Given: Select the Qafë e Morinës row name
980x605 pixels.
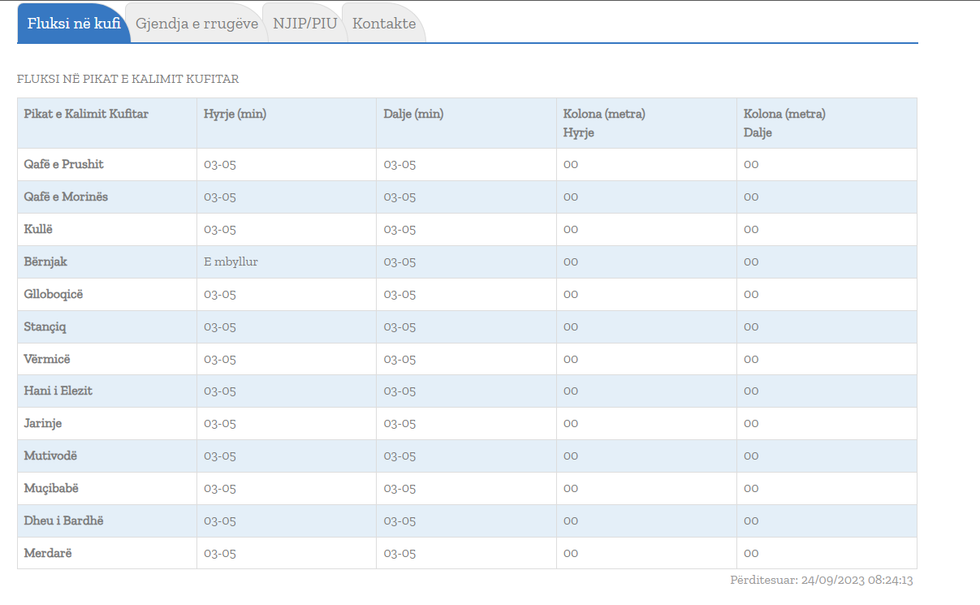Looking at the screenshot, I should tap(66, 197).
